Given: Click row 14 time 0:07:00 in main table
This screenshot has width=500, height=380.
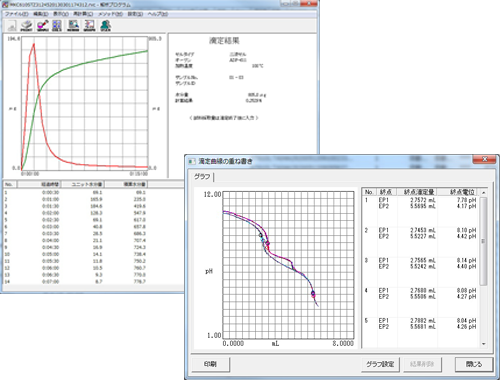Looking at the screenshot, I should point(50,282).
